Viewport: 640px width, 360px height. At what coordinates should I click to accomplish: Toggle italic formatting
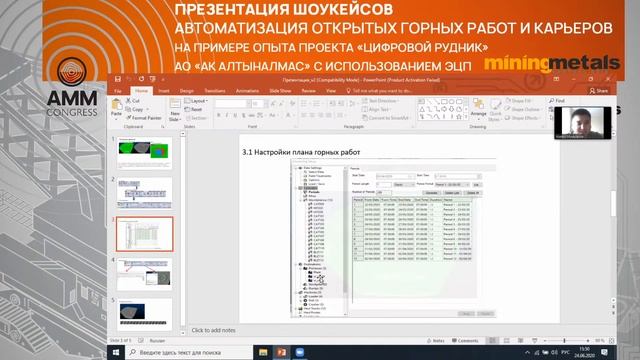(x=227, y=116)
